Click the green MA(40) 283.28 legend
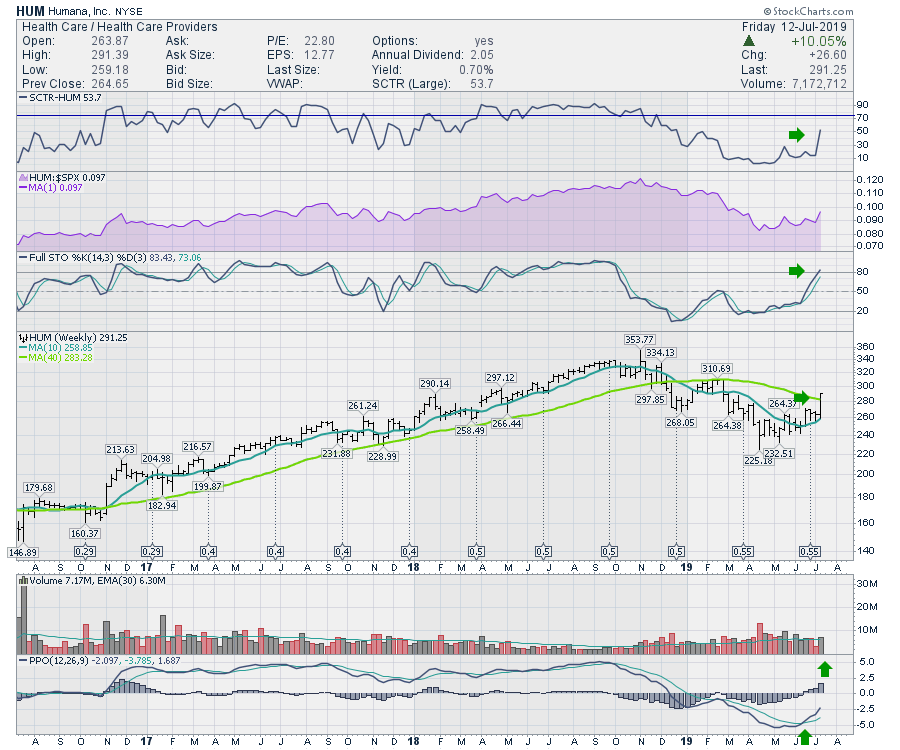The height and width of the screenshot is (750, 900). 56,357
